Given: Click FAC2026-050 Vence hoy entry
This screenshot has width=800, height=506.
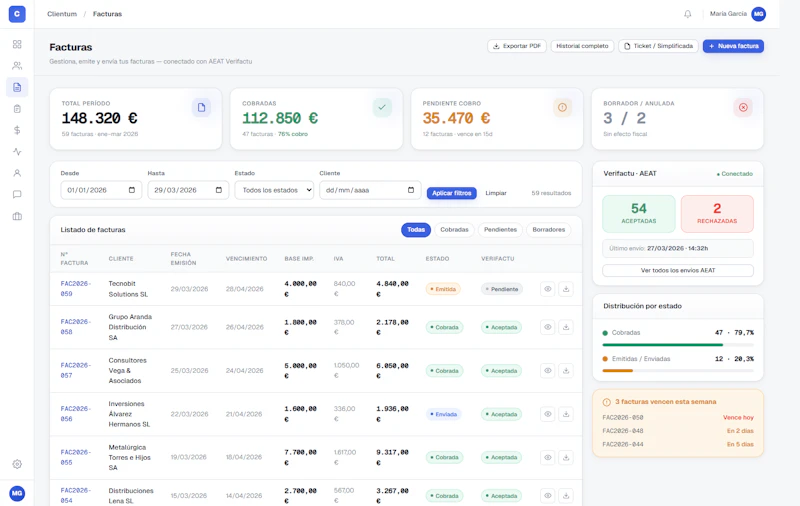Looking at the screenshot, I should 678,417.
